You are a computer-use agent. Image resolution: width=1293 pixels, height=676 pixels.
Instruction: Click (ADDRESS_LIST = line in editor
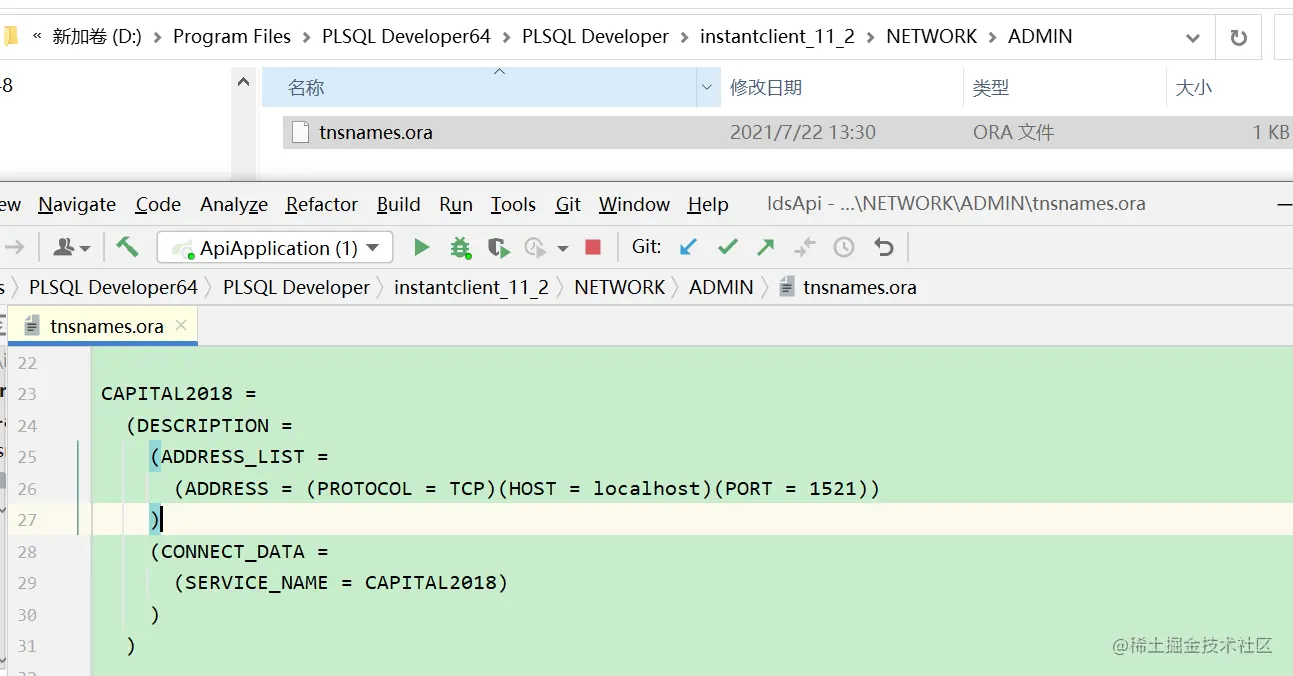[239, 457]
